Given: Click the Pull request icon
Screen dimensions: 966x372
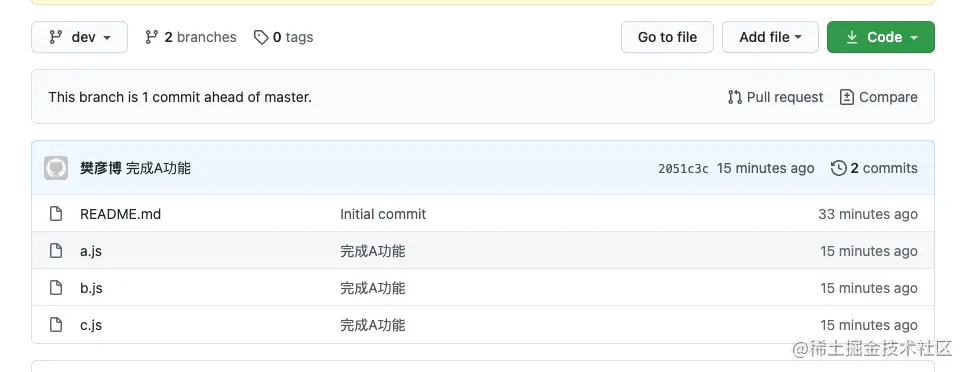Looking at the screenshot, I should click(x=734, y=97).
